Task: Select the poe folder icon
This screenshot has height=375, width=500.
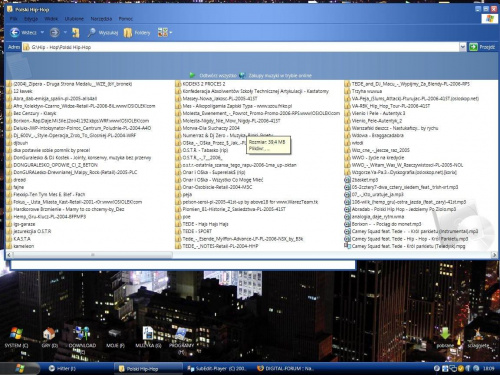Action: point(178,217)
